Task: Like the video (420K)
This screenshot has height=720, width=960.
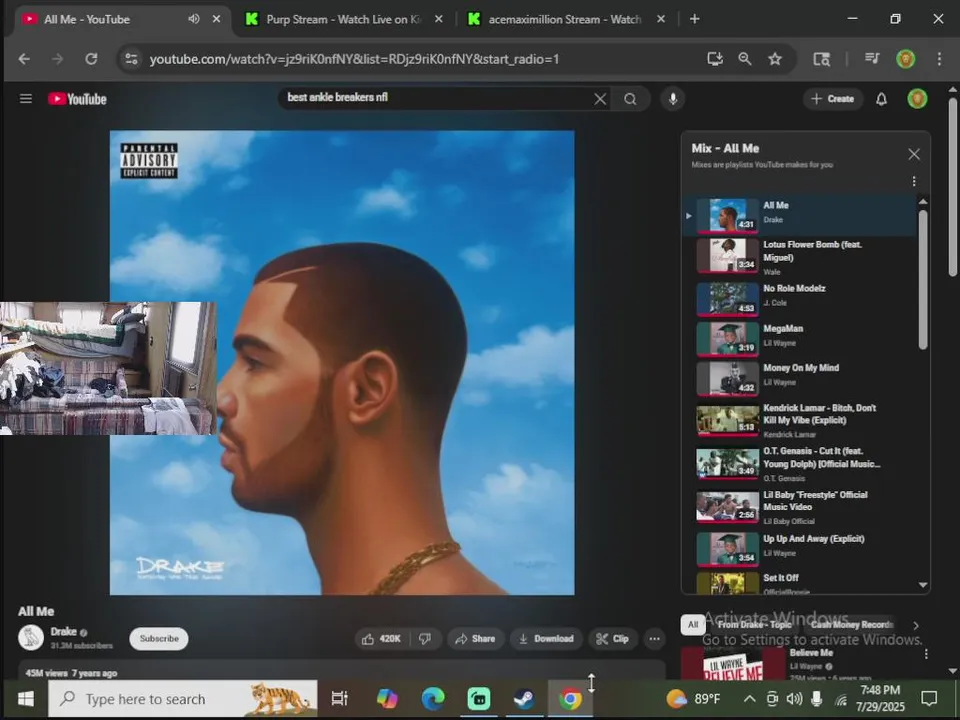Action: pyautogui.click(x=381, y=639)
